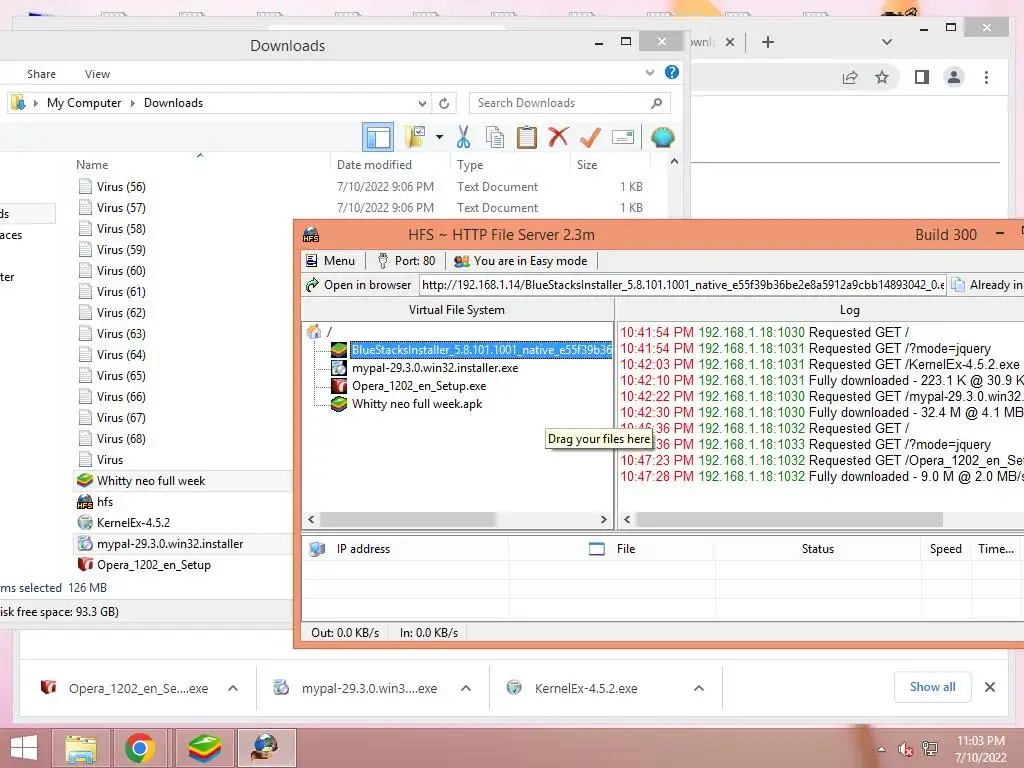Click the copy-to-clipboard Already in button

[987, 285]
